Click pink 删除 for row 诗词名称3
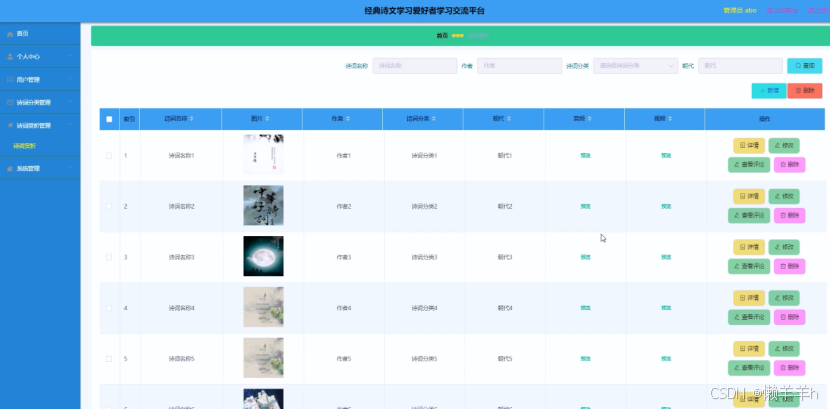Image resolution: width=831 pixels, height=409 pixels. 790,266
